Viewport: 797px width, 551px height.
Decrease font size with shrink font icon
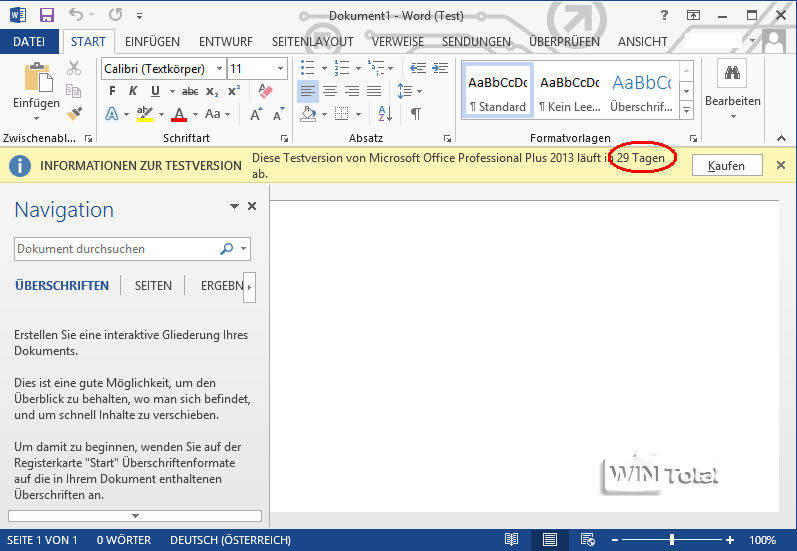tap(279, 114)
